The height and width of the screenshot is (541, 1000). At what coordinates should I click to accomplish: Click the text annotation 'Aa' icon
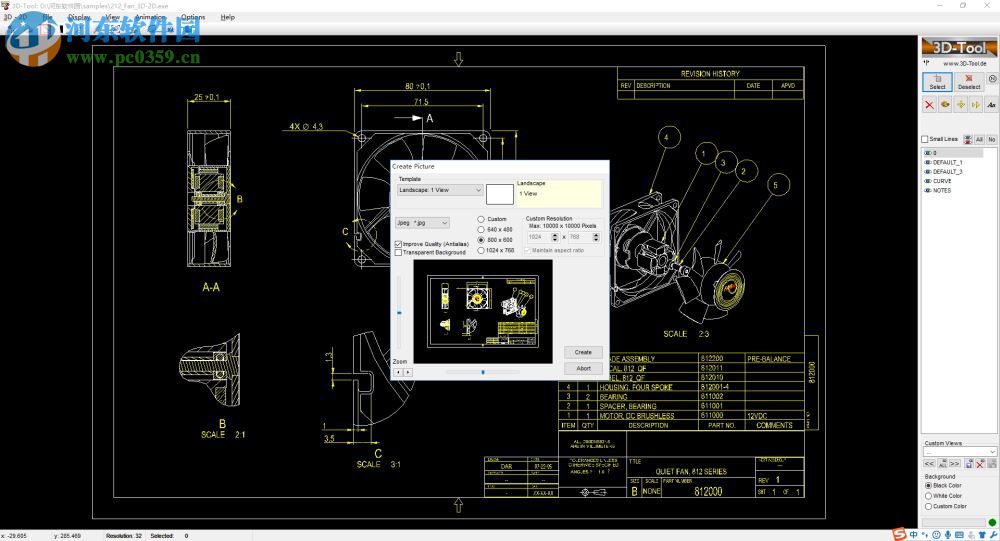point(991,105)
